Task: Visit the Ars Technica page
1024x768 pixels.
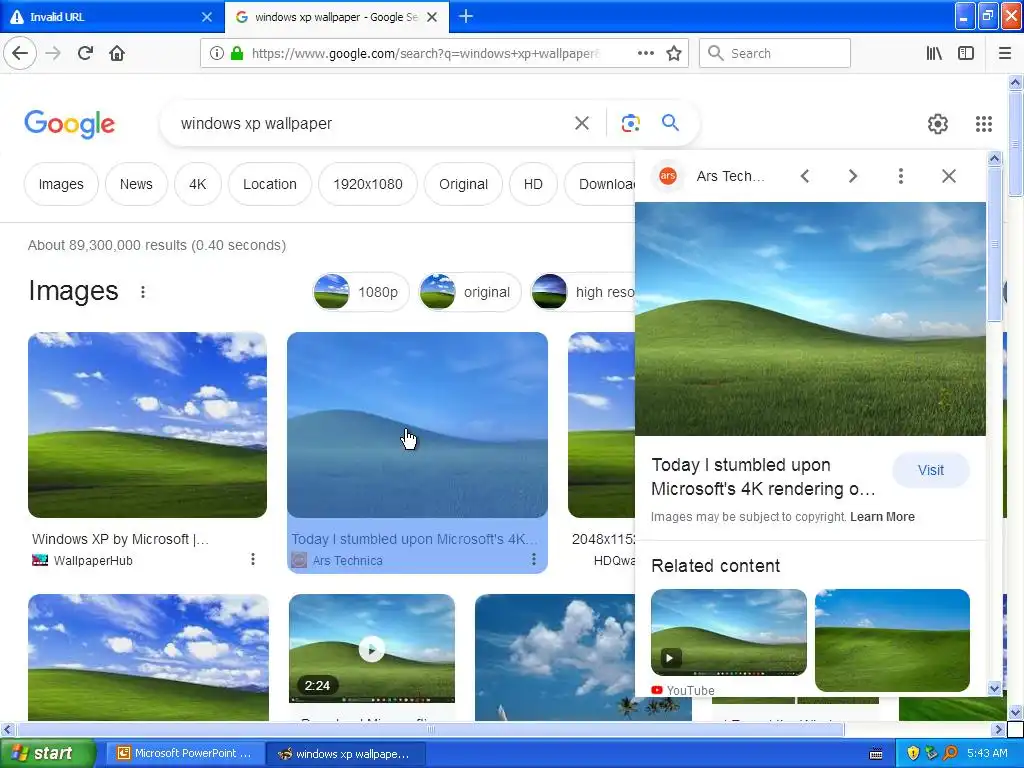Action: click(931, 470)
